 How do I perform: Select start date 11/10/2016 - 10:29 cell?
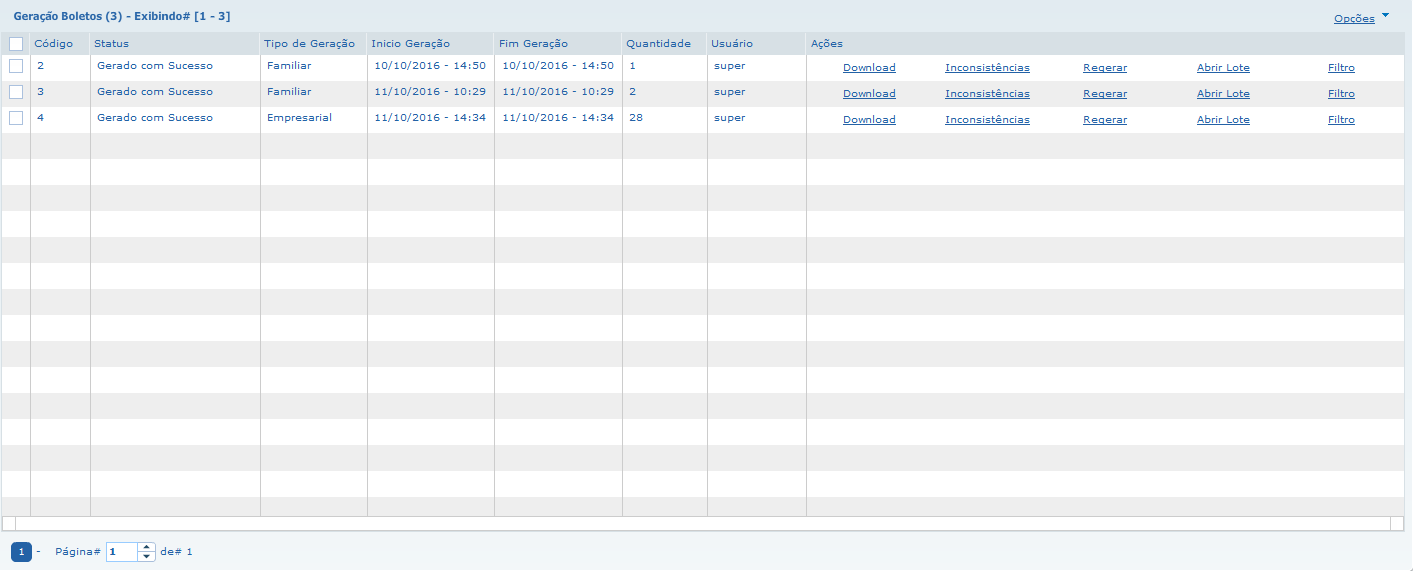tap(430, 92)
